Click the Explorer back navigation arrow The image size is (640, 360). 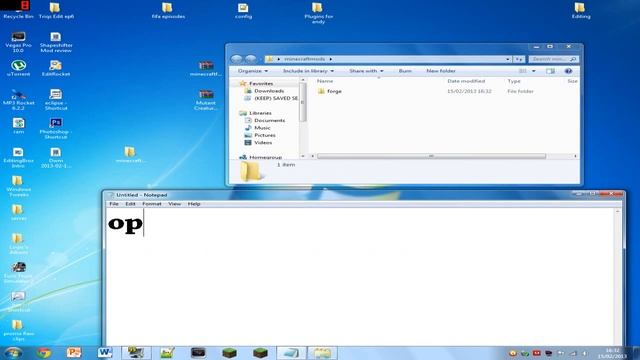tap(236, 59)
